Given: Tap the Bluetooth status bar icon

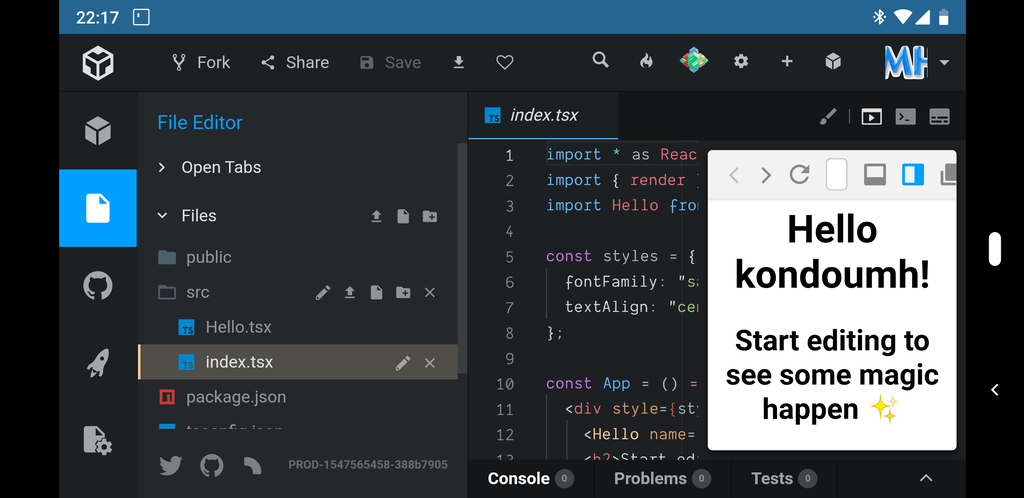Looking at the screenshot, I should pyautogui.click(x=879, y=17).
